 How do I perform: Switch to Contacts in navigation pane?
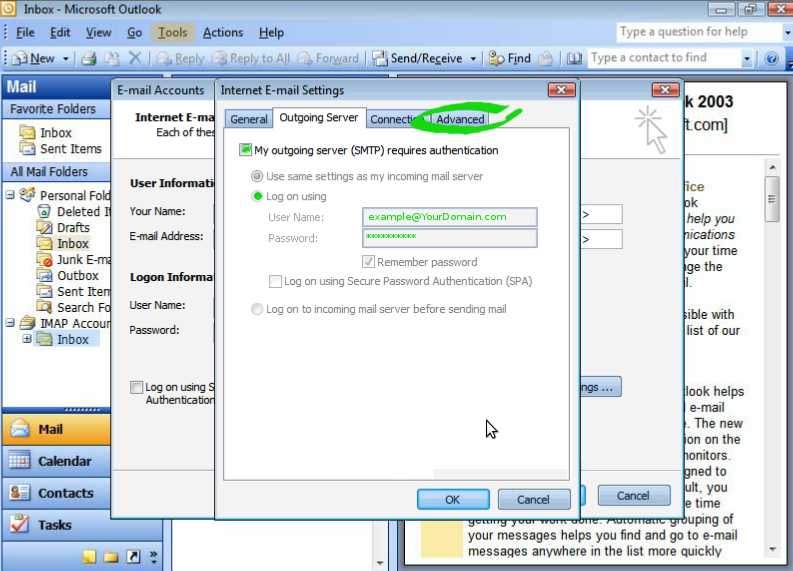point(57,493)
